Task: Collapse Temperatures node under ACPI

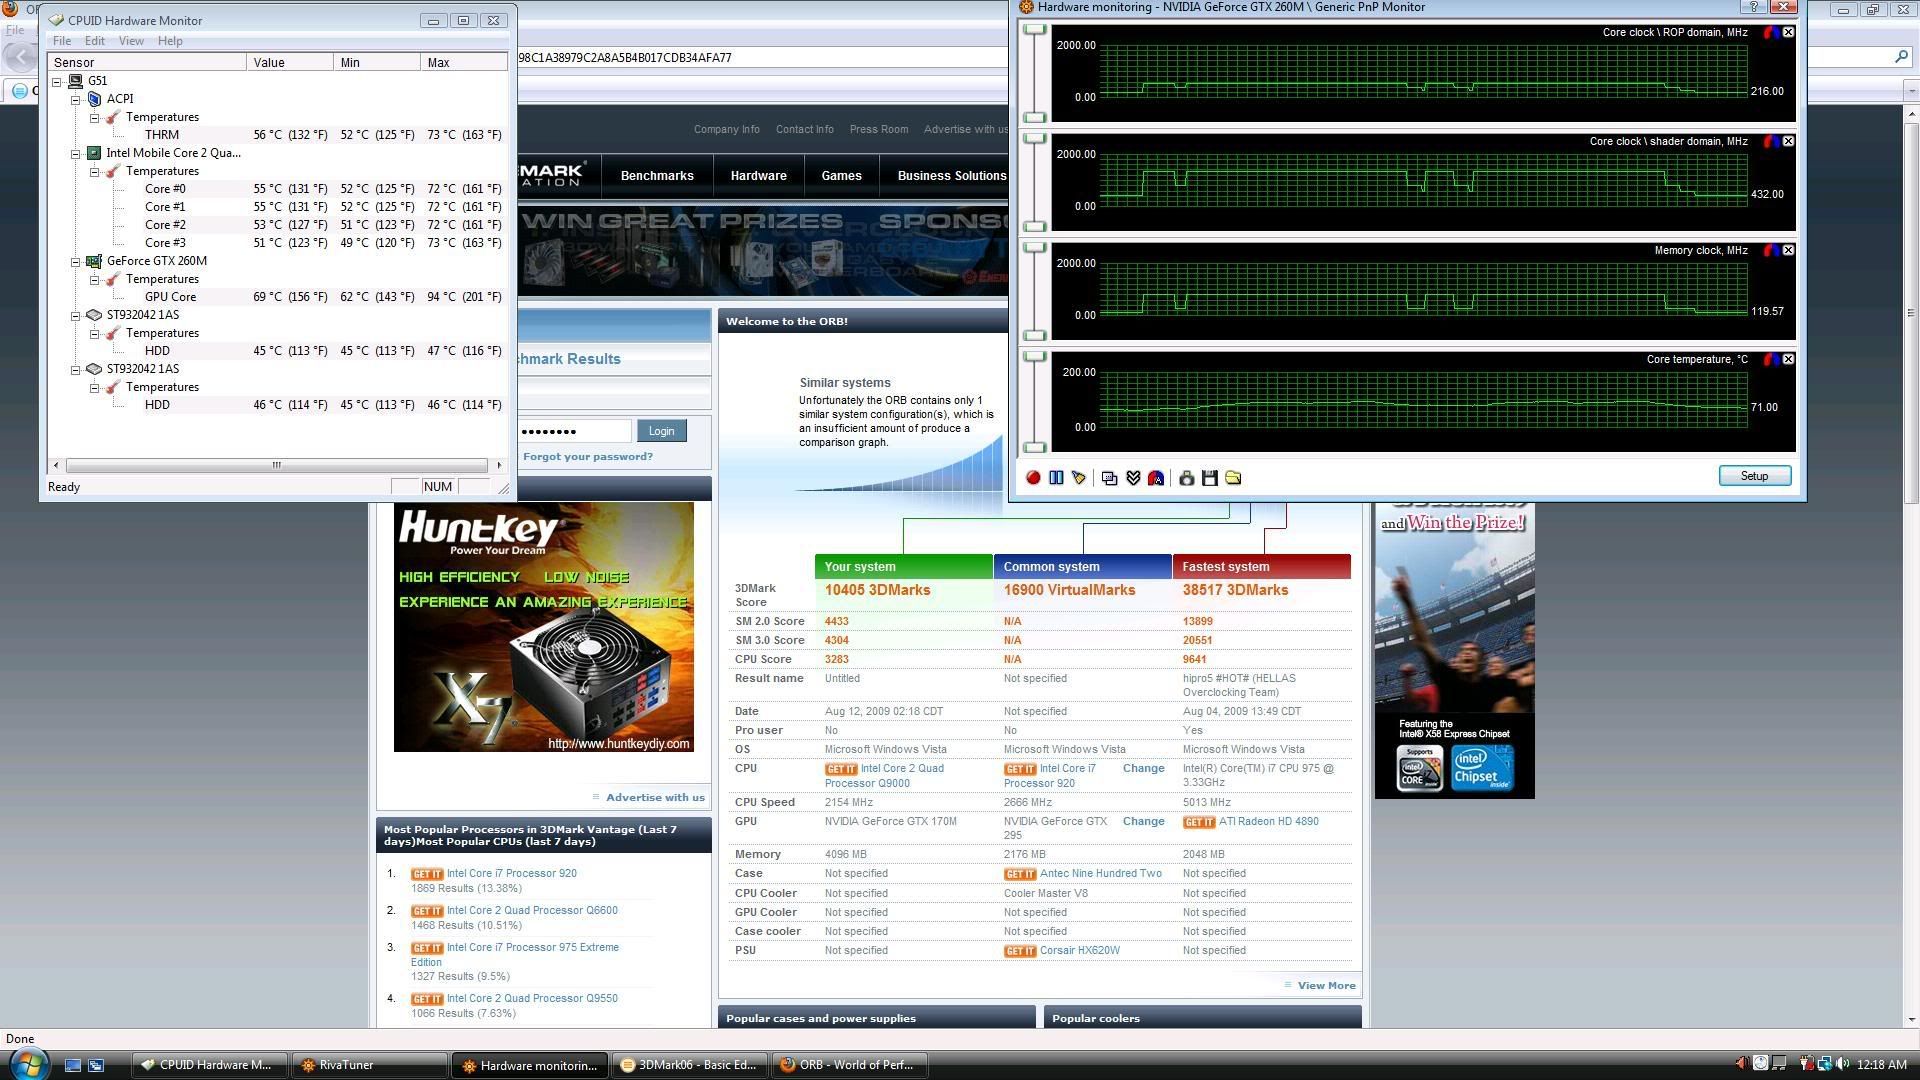Action: (x=94, y=117)
